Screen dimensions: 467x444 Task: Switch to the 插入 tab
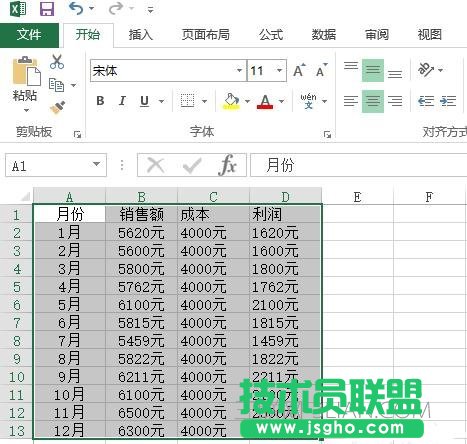point(140,35)
